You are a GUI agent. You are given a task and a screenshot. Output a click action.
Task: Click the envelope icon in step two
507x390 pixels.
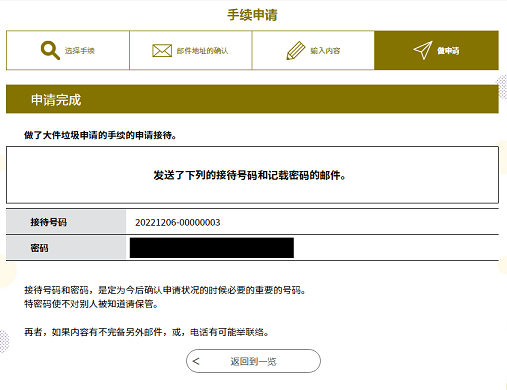[x=162, y=51]
